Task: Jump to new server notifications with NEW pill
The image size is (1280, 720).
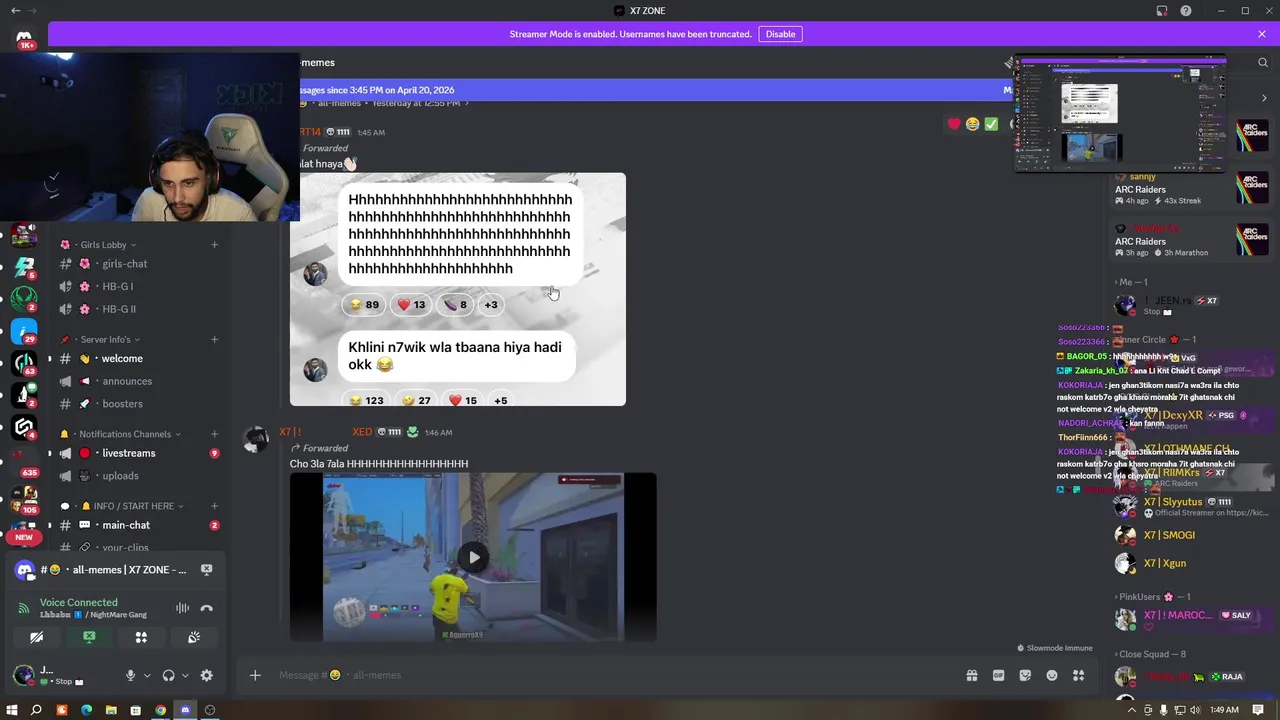Action: 24,537
